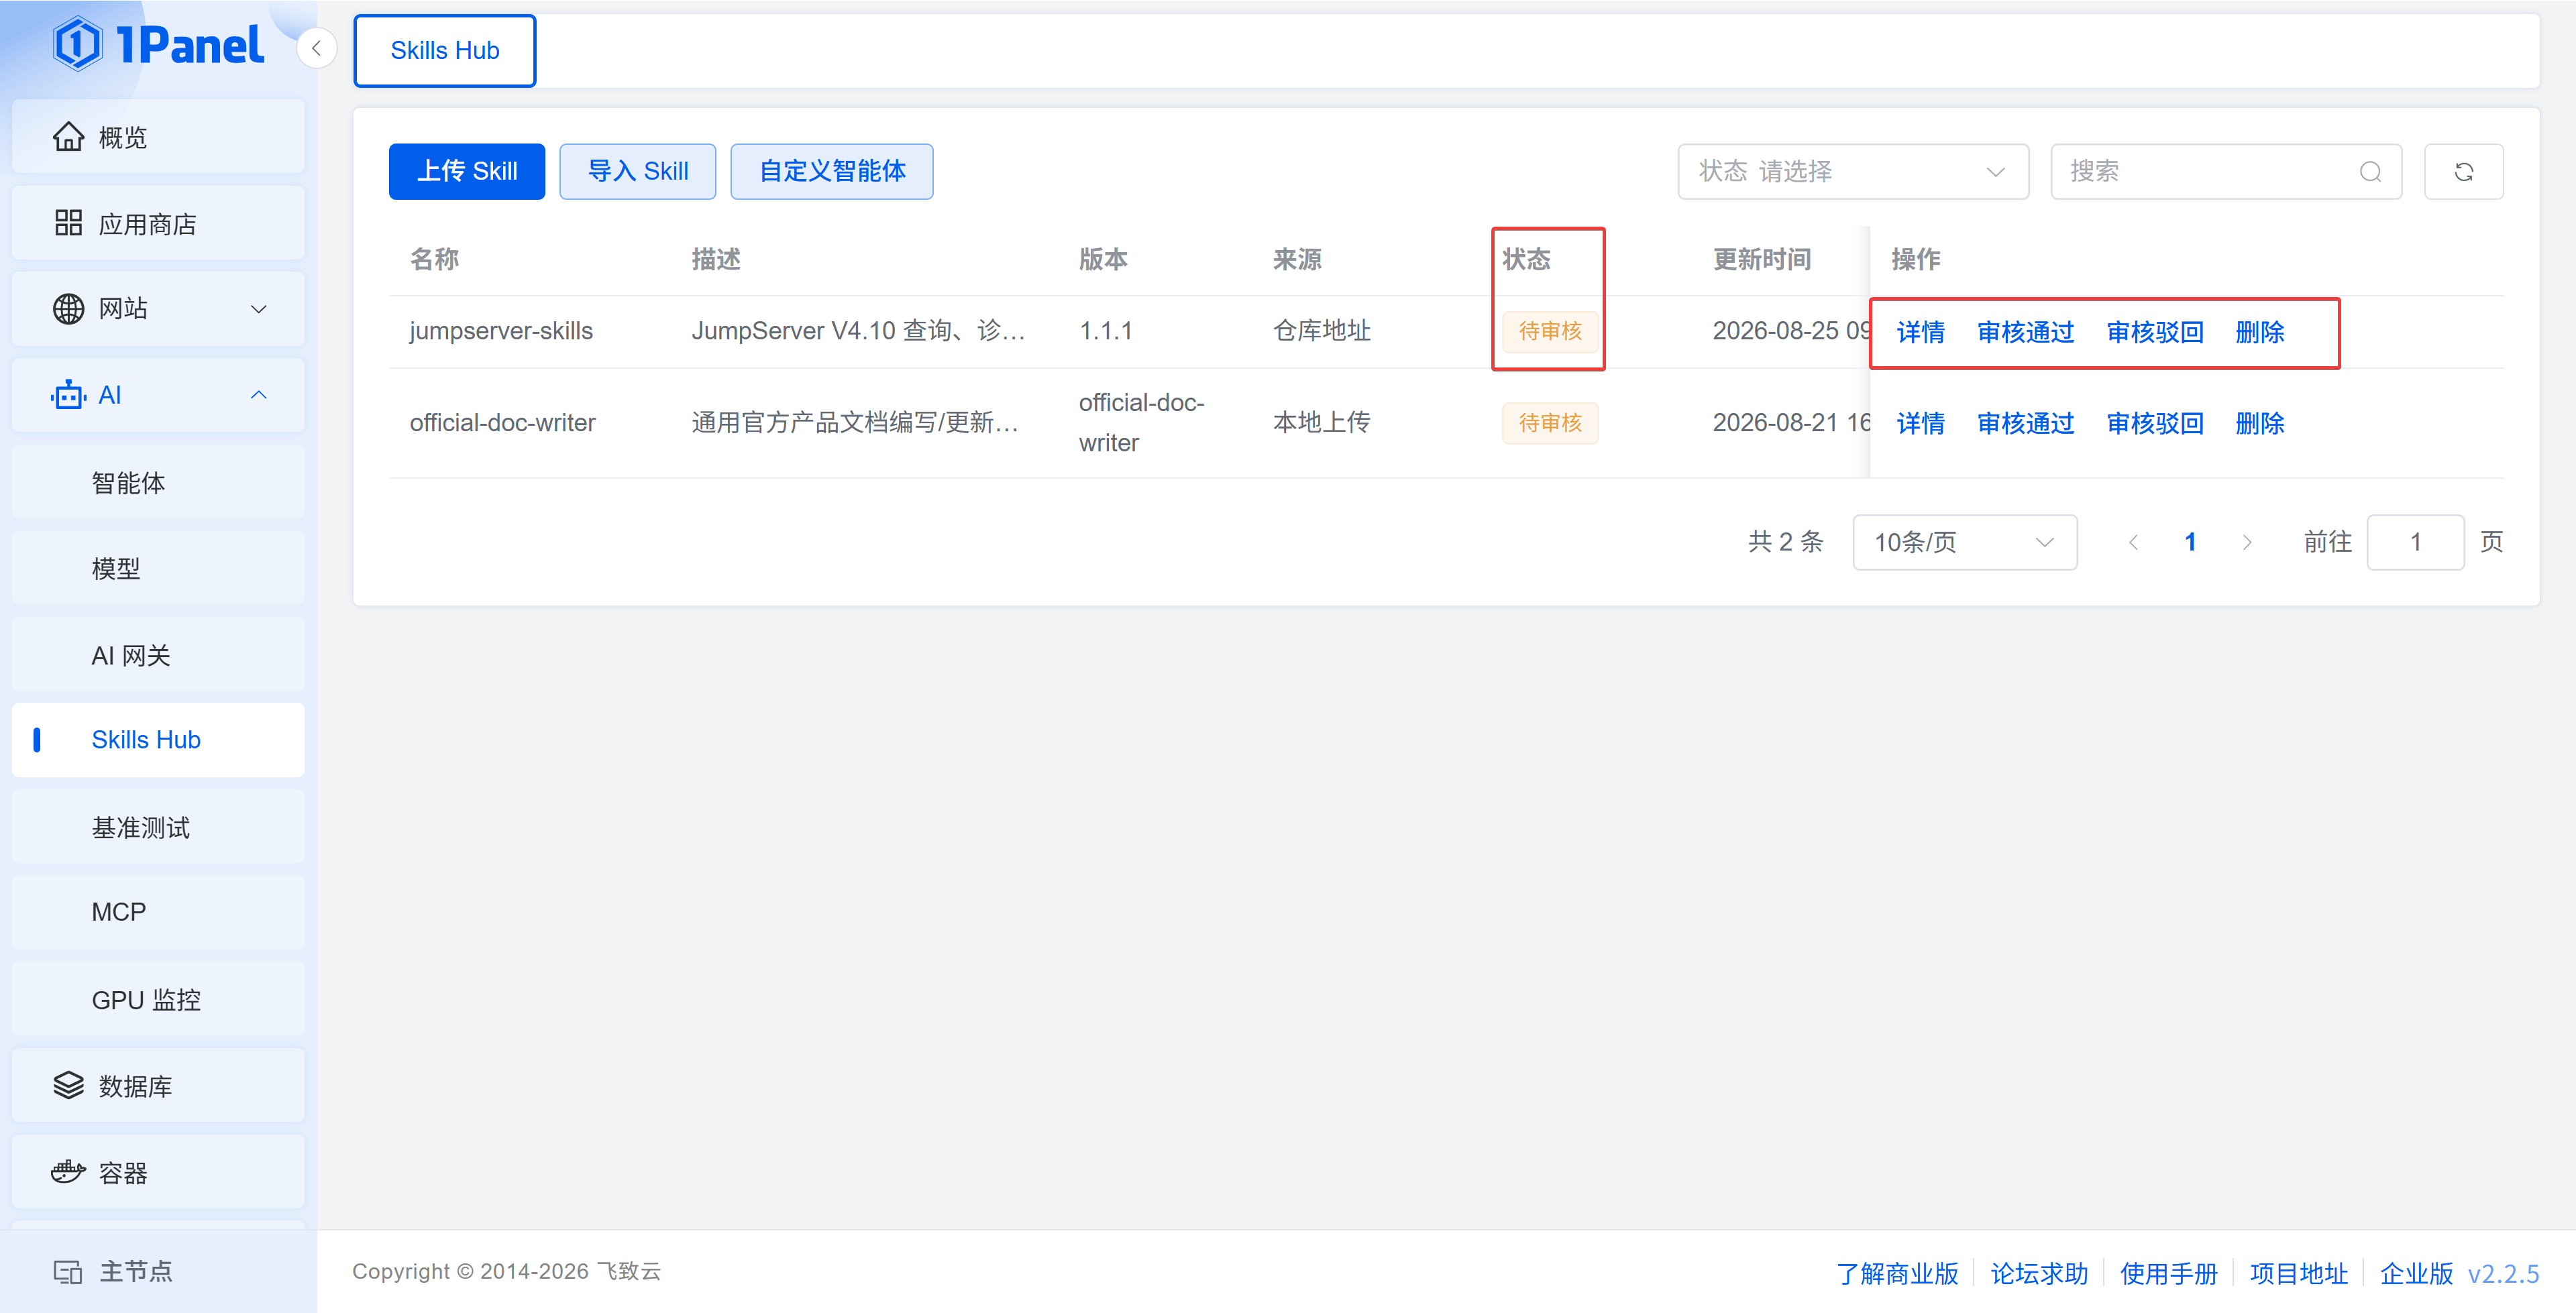Collapse the AI submenu chevron
Viewport: 2576px width, 1313px height.
coord(259,395)
